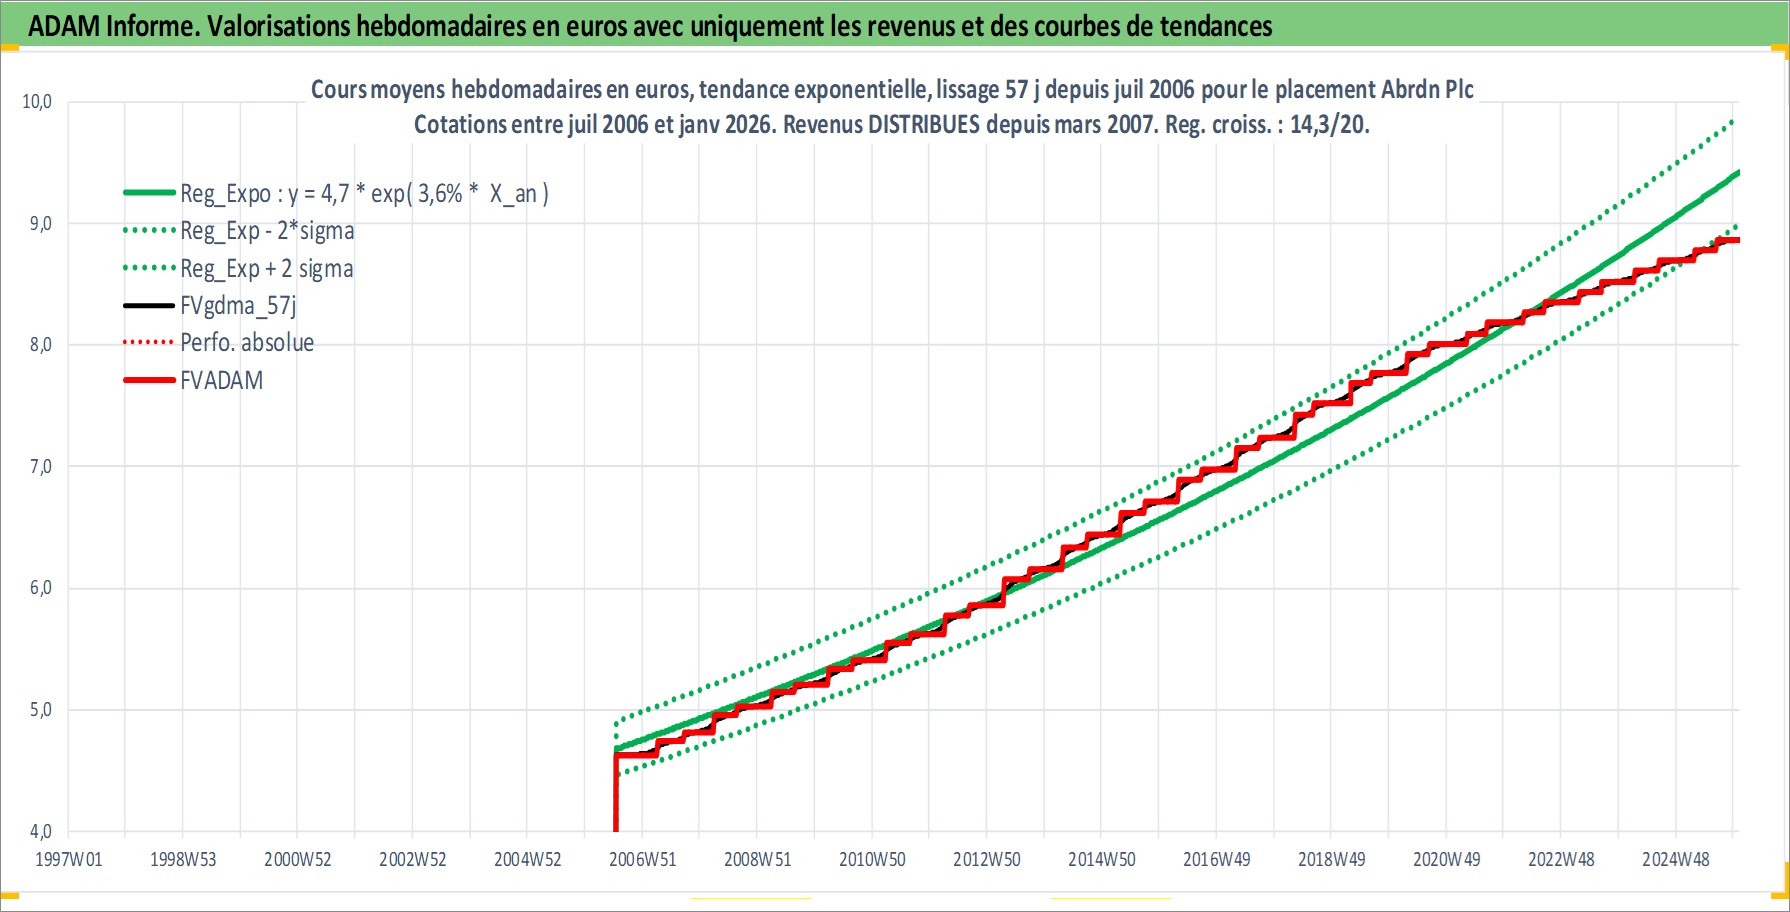1790x912 pixels.
Task: Select x-axis label 2000W52
Action: coord(298,860)
